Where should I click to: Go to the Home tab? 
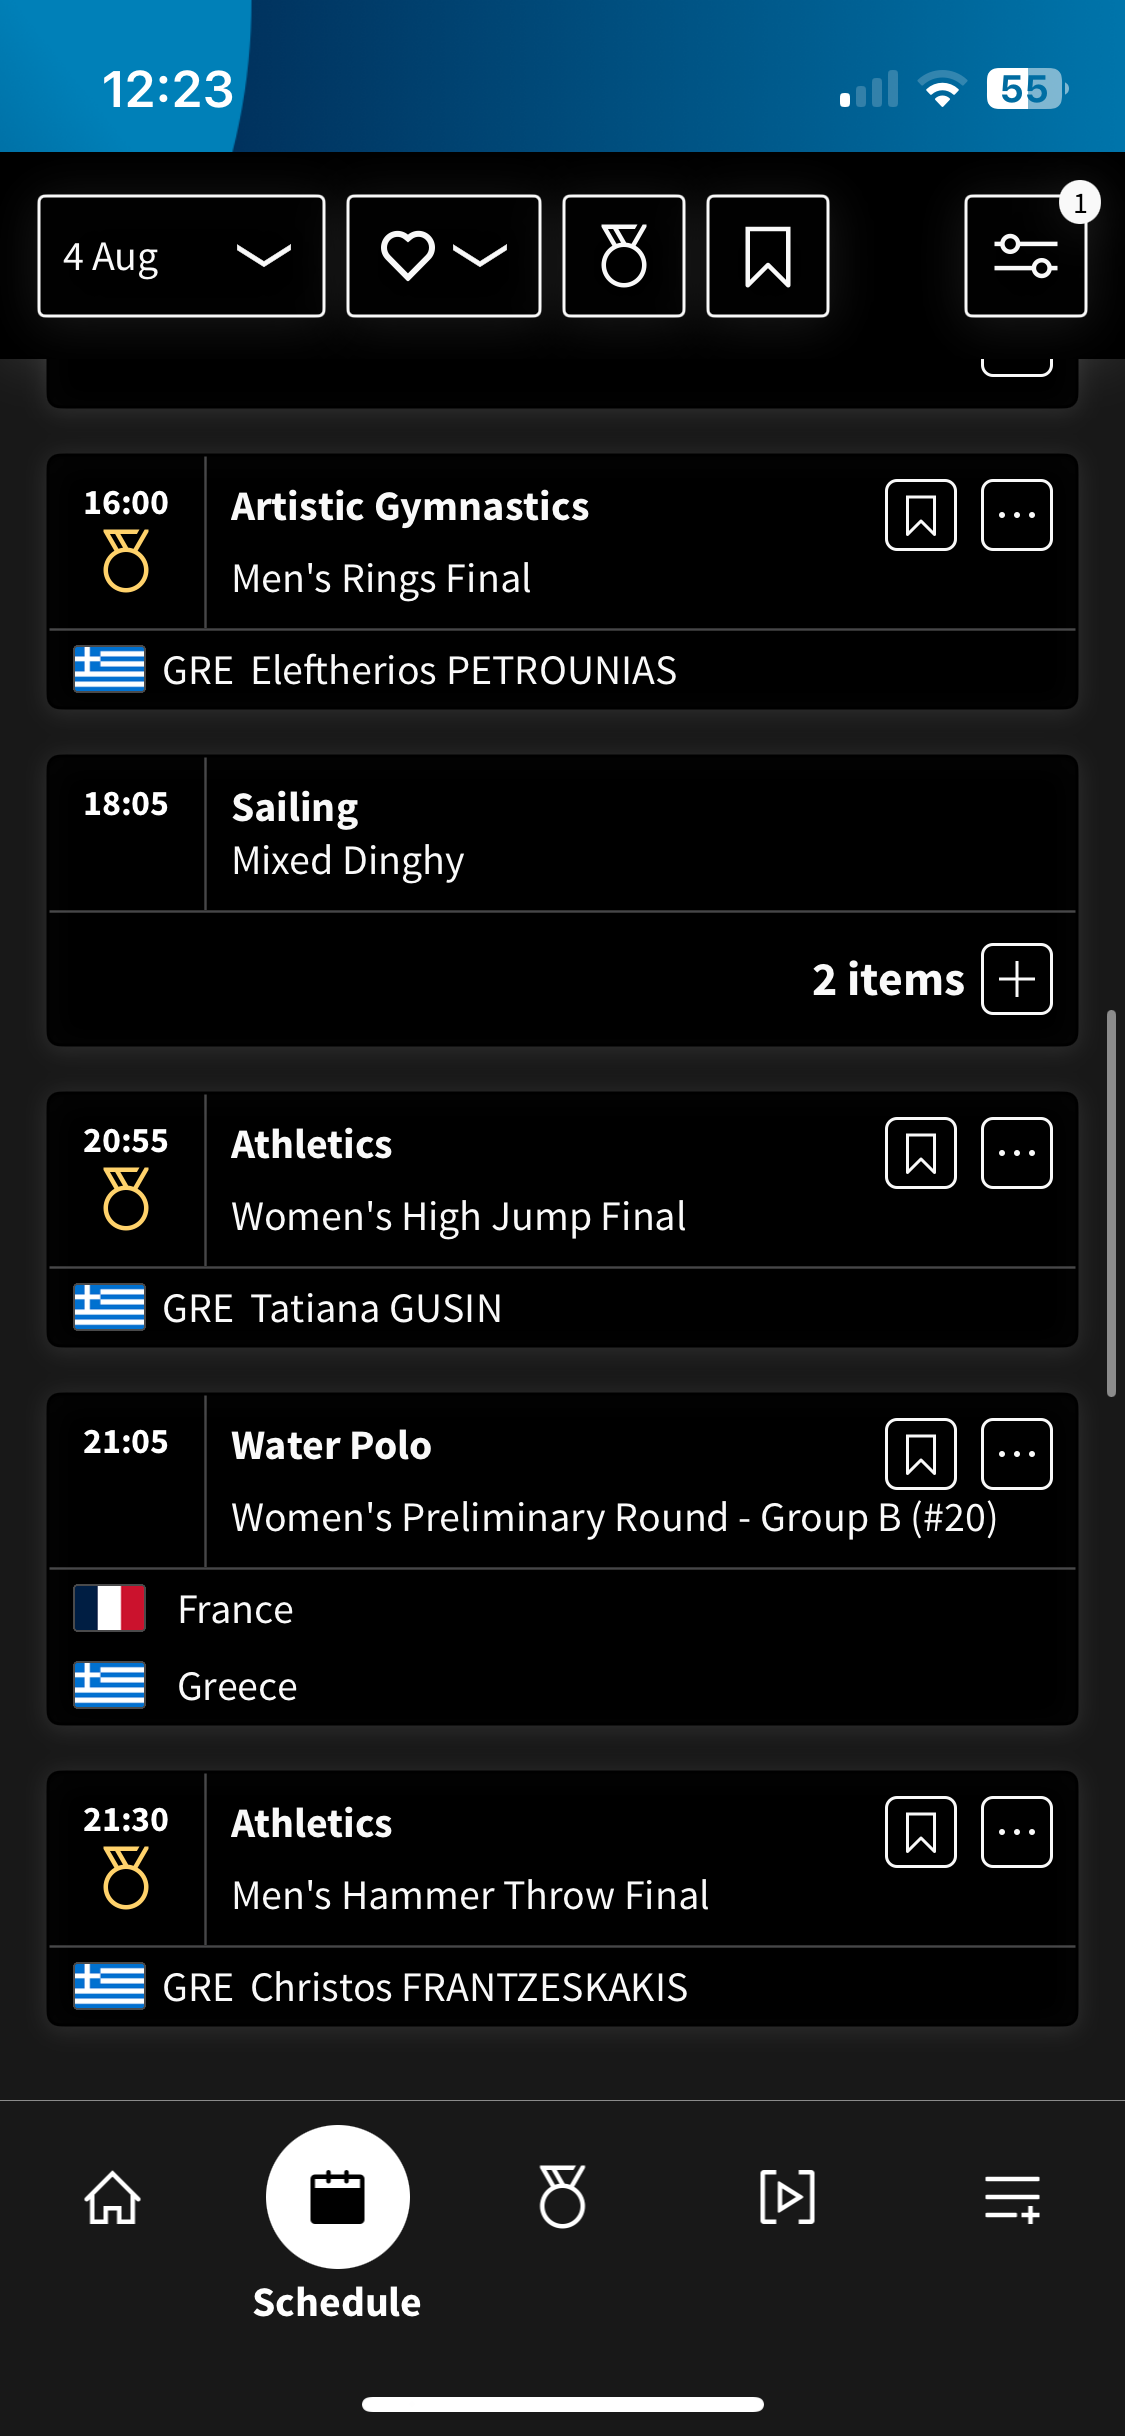112,2198
